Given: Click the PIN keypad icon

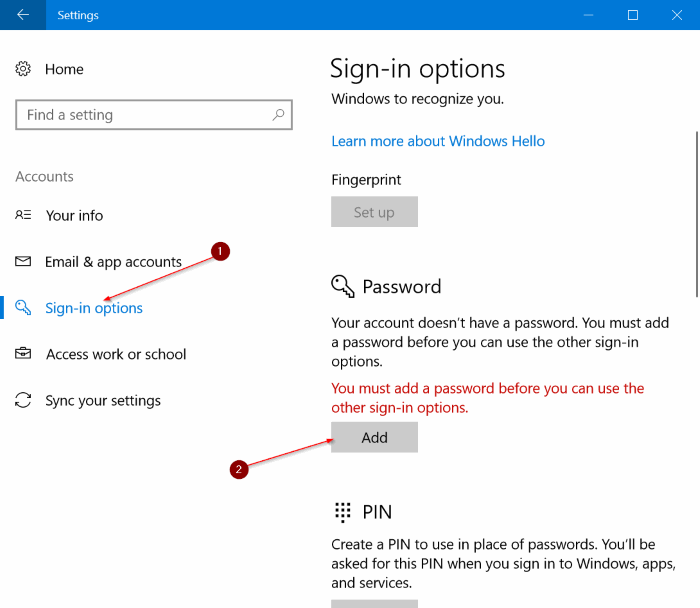Looking at the screenshot, I should coord(343,512).
